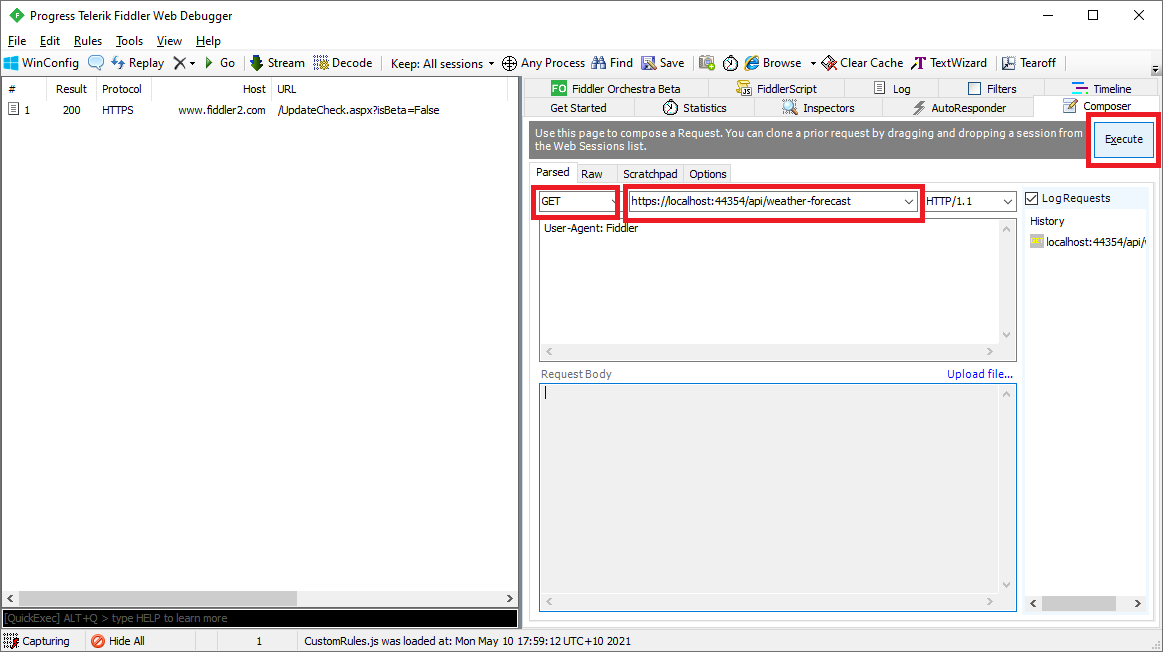1163x652 pixels.
Task: Expand the Browse dropdown arrow
Action: pos(813,63)
